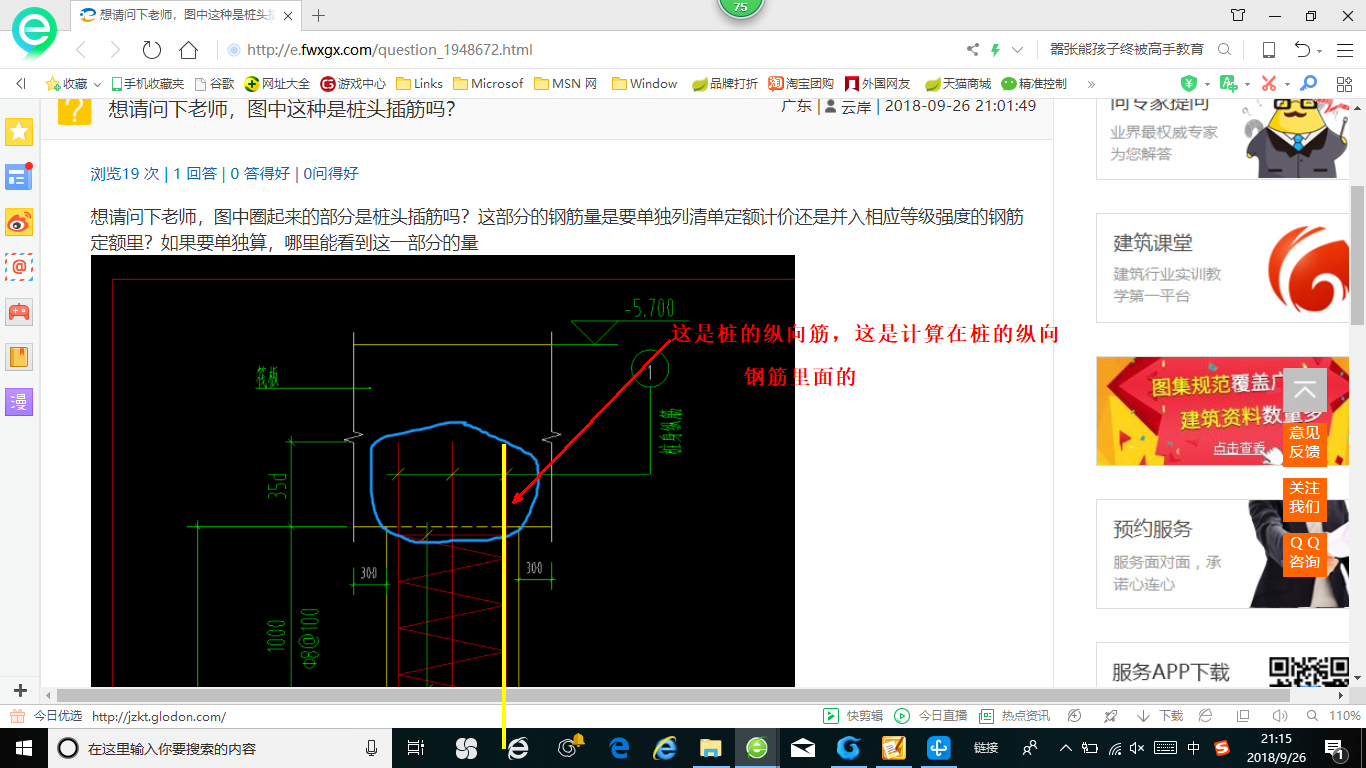Click the 110% zoom level control
The width and height of the screenshot is (1366, 768).
[x=1335, y=716]
